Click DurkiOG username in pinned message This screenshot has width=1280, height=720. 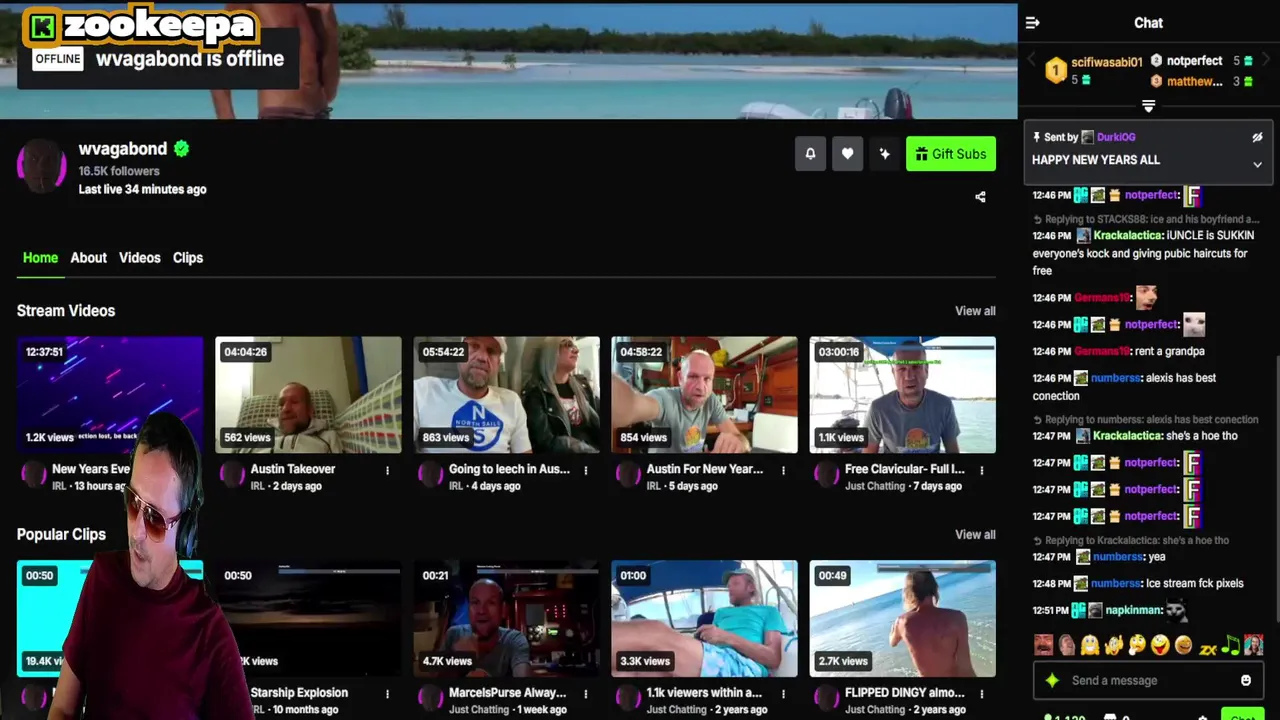tap(1116, 137)
